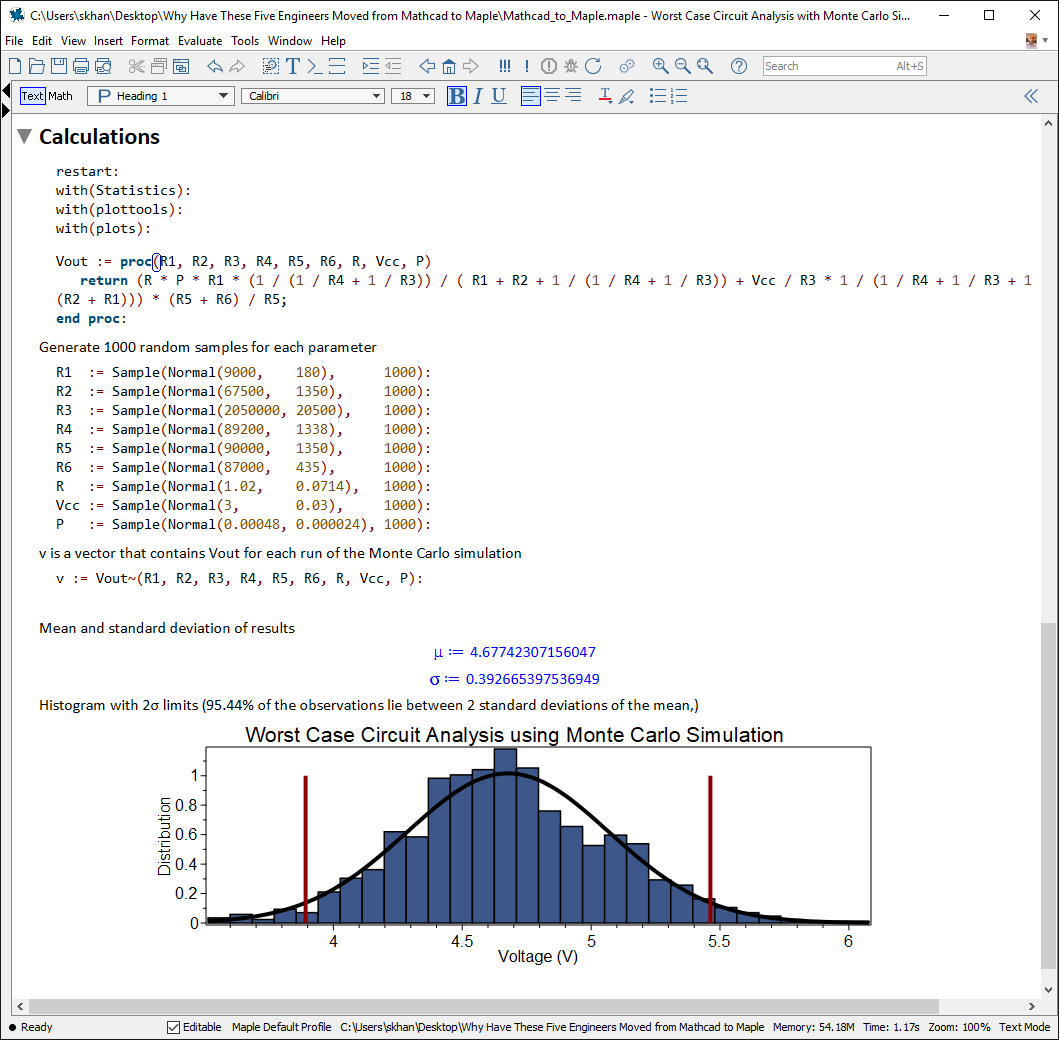This screenshot has width=1059, height=1040.
Task: Collapse the context panel with double chevron
Action: [x=1031, y=96]
